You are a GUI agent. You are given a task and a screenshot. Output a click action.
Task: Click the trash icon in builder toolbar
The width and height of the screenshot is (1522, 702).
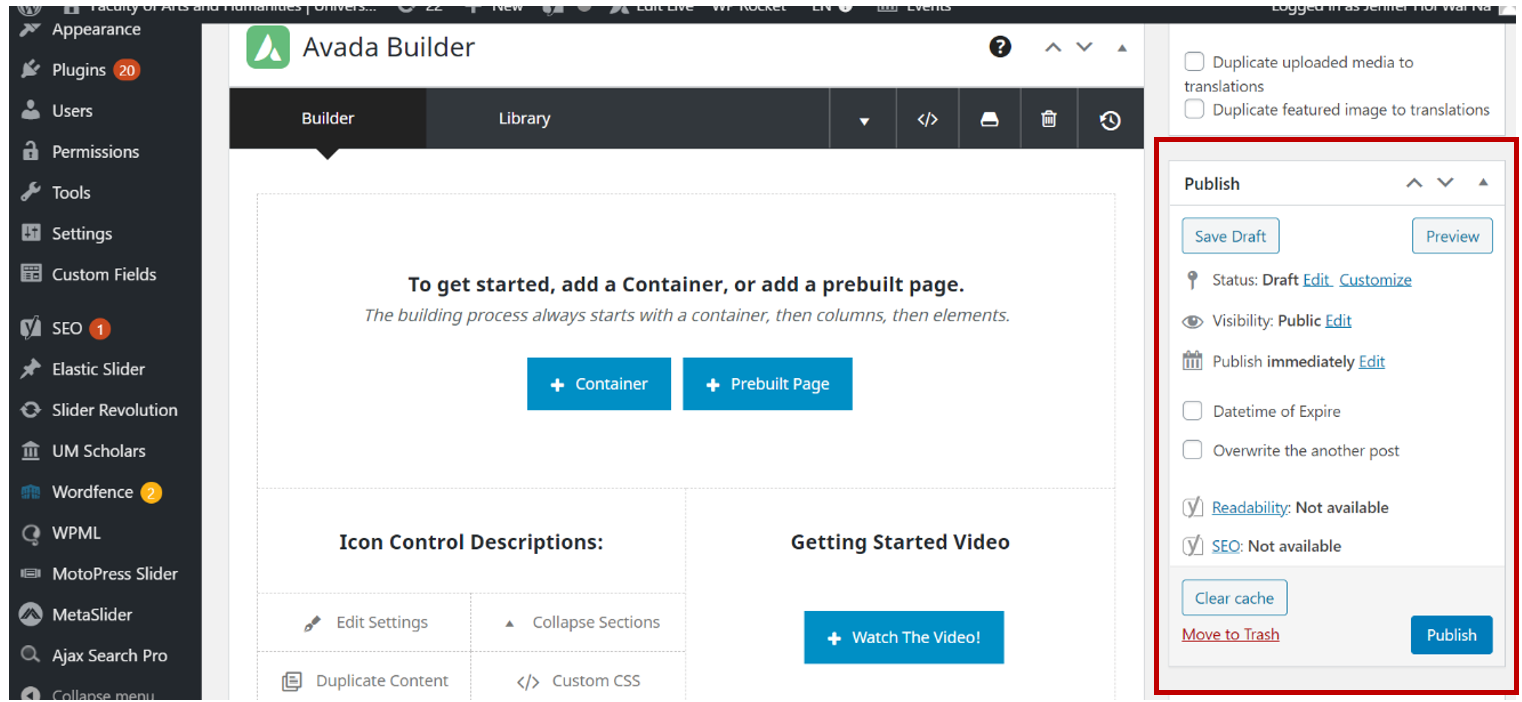[1049, 119]
